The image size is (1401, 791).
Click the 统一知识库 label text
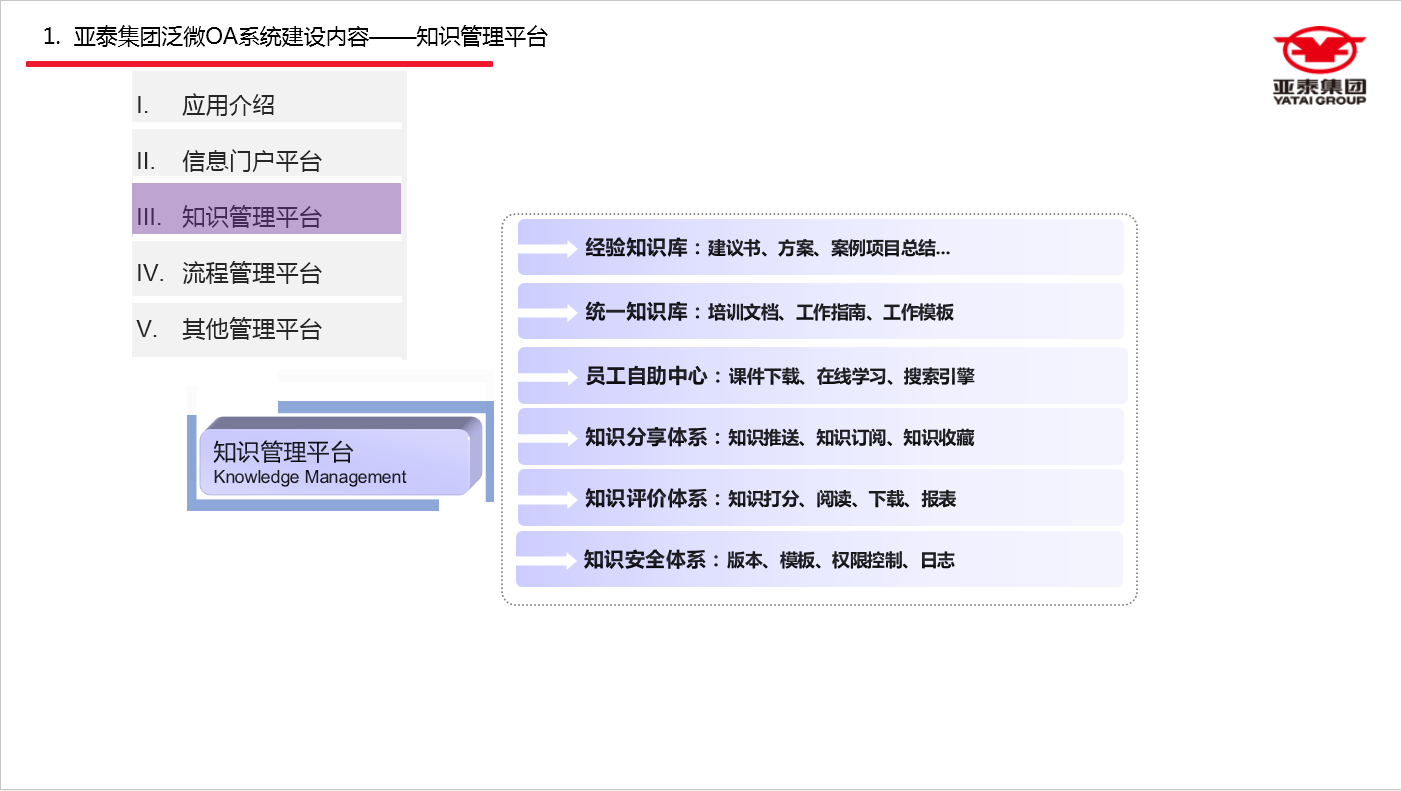tap(636, 313)
